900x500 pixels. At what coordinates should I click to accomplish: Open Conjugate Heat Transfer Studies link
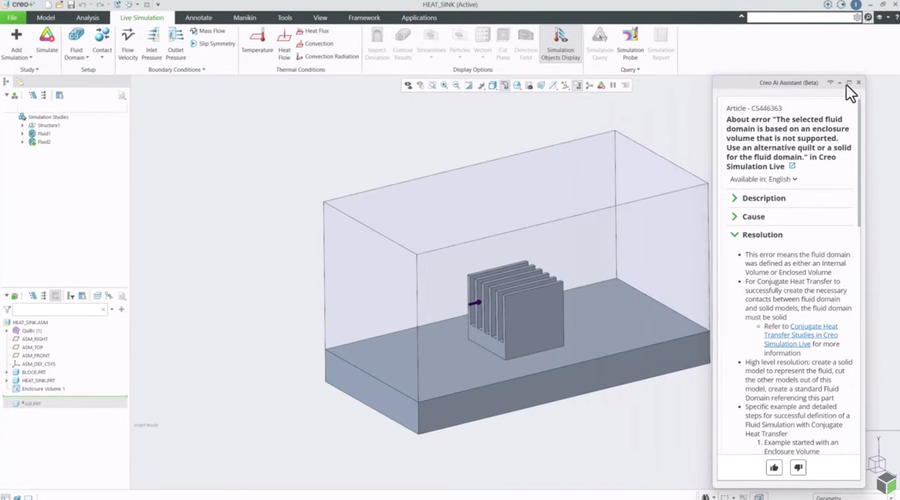click(x=801, y=335)
